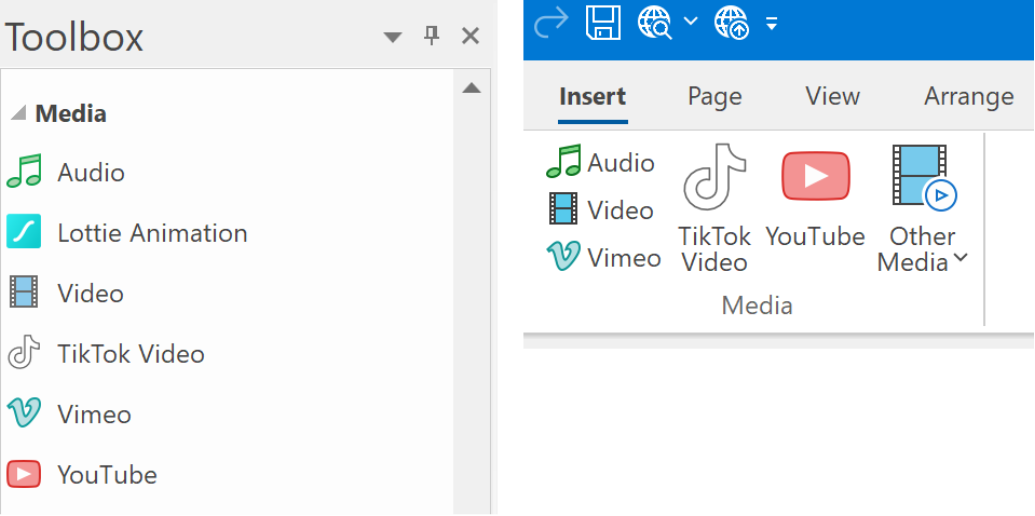Viewport: 1035px width, 516px height.
Task: Choose TikTok Video in Toolbox list
Action: click(106, 354)
